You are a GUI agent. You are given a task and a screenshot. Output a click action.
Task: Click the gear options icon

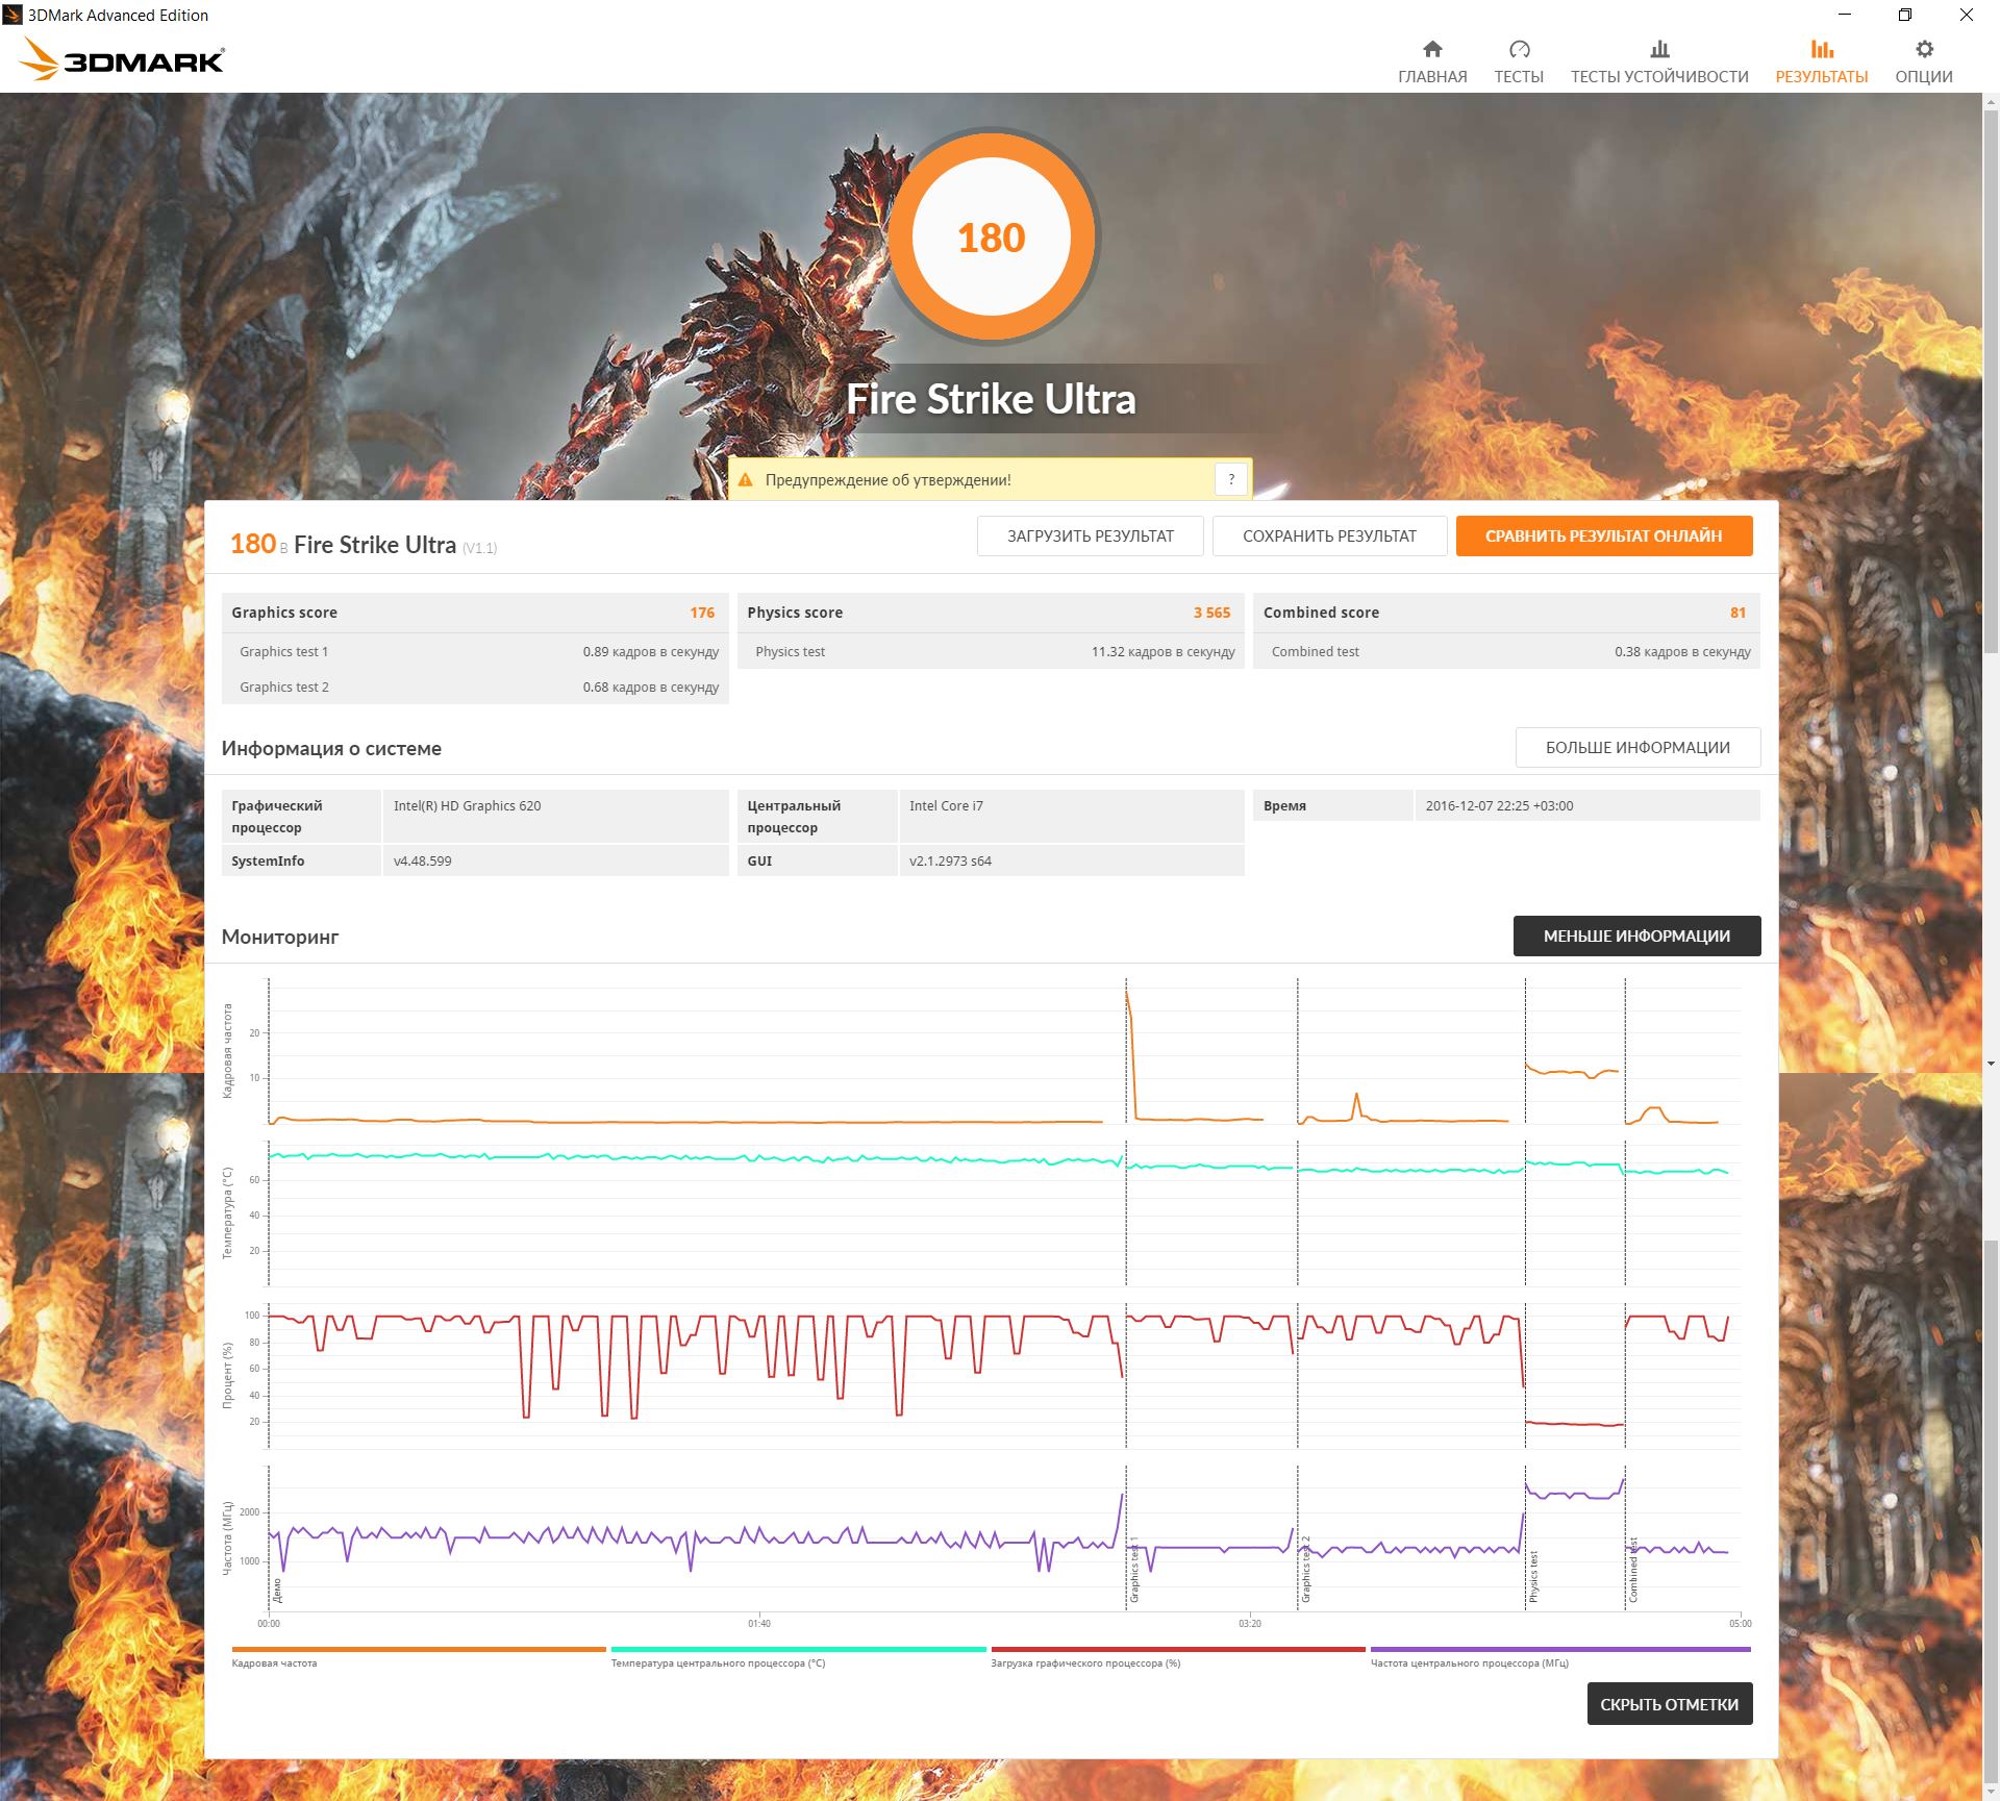click(1924, 49)
